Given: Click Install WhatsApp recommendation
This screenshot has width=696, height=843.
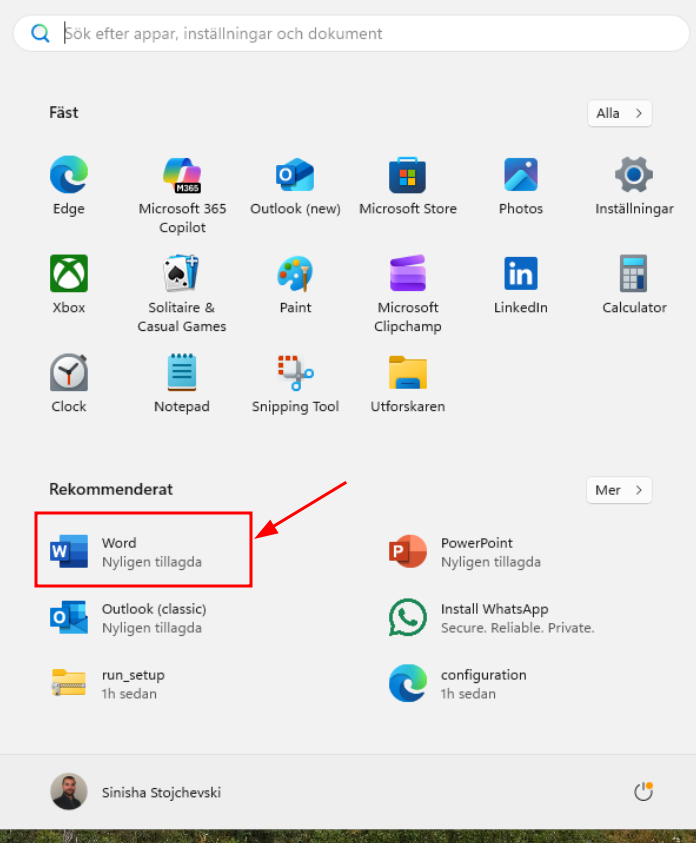Looking at the screenshot, I should point(492,618).
